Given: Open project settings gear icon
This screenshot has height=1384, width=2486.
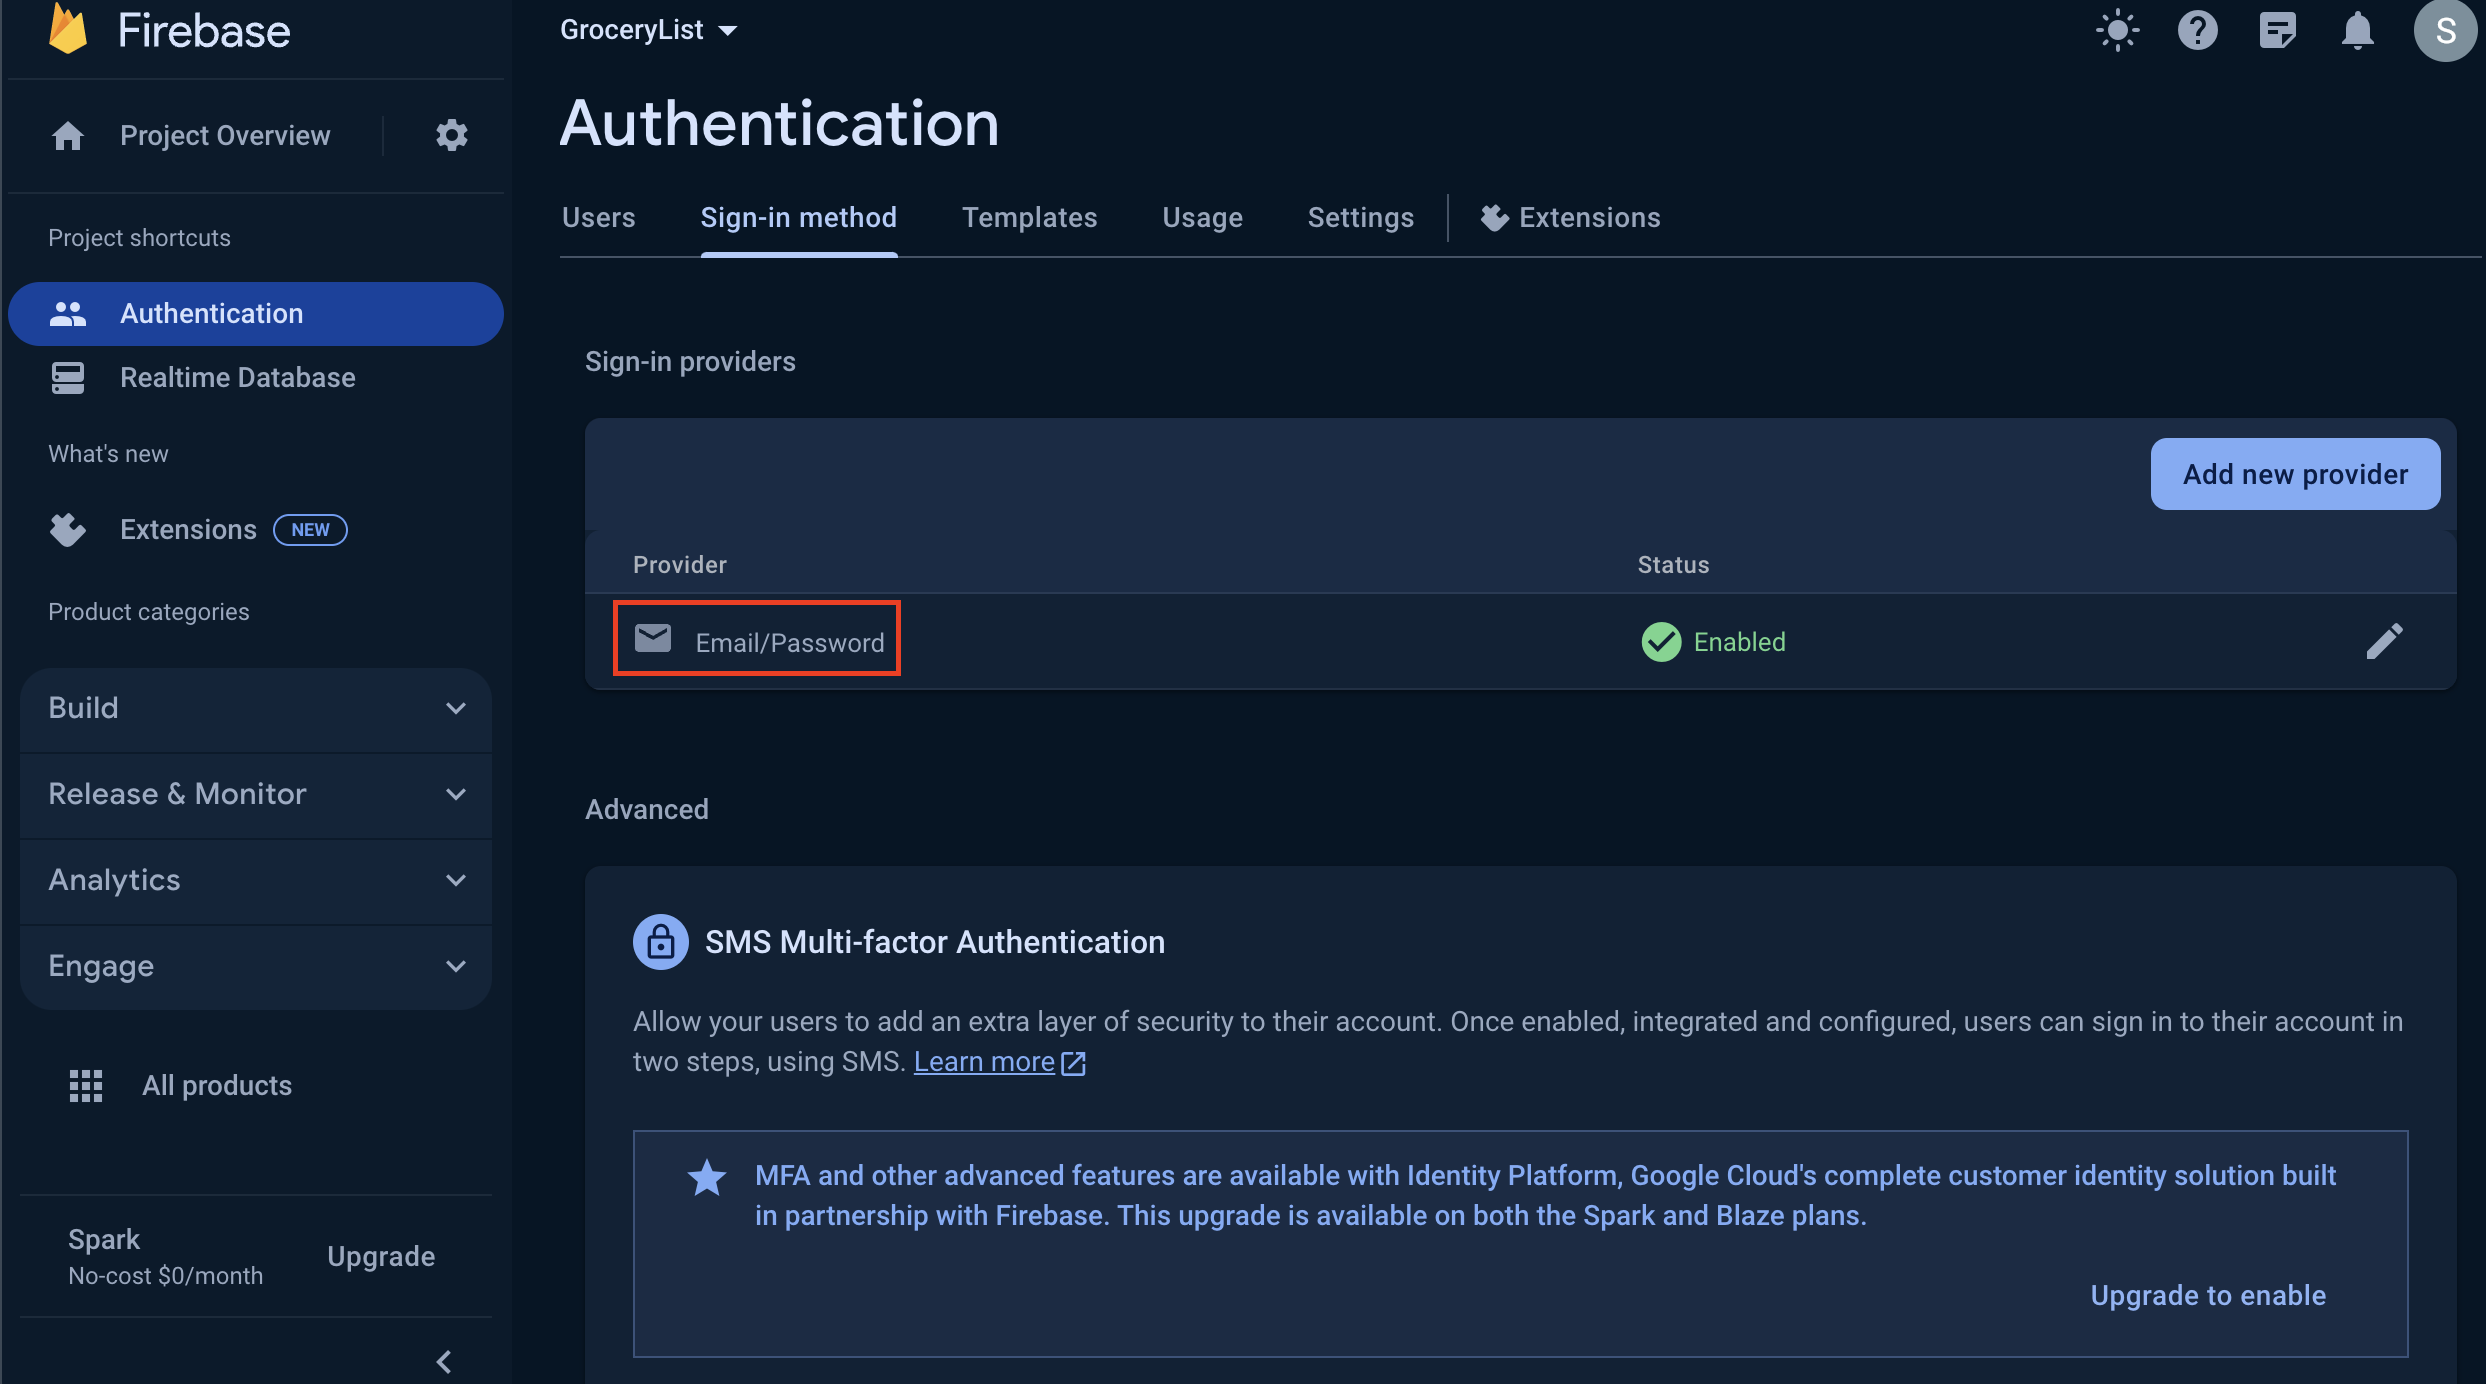Looking at the screenshot, I should [x=452, y=135].
